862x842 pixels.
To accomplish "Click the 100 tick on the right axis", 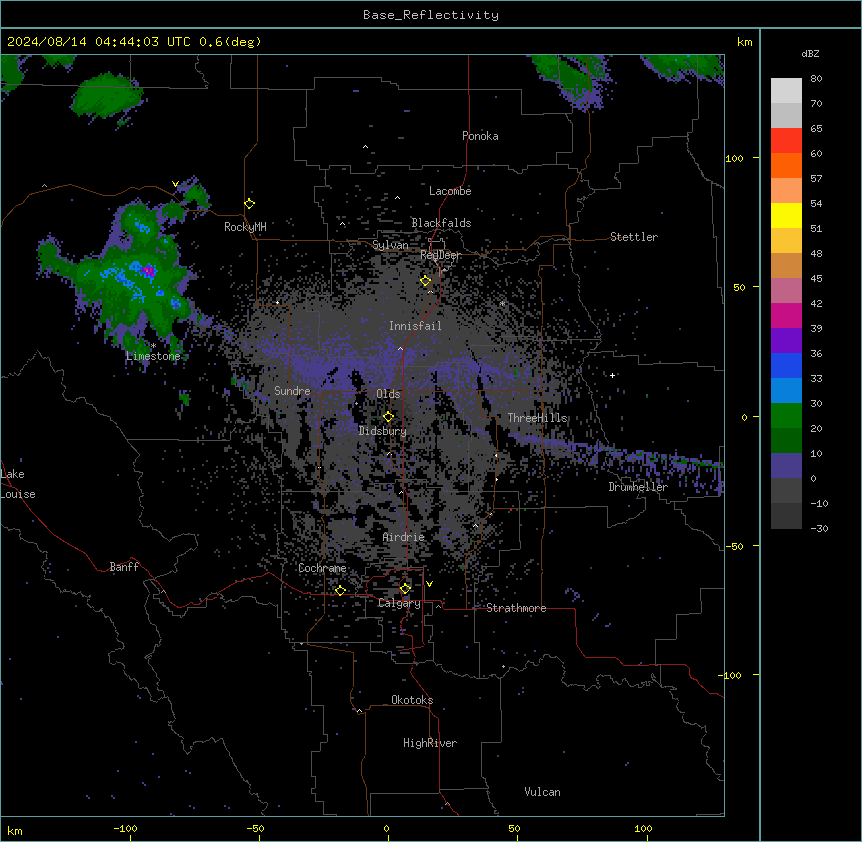I will click(734, 158).
